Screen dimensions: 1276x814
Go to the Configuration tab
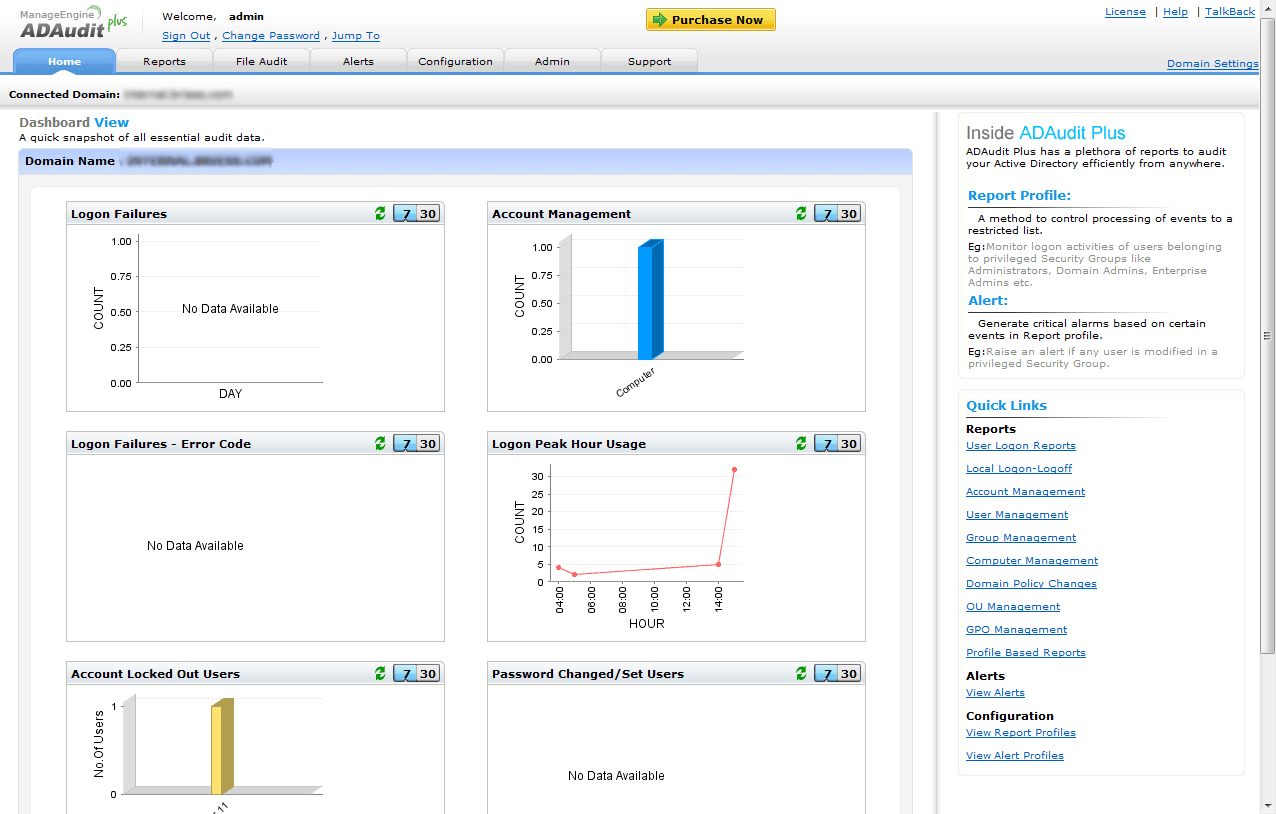[x=455, y=62]
